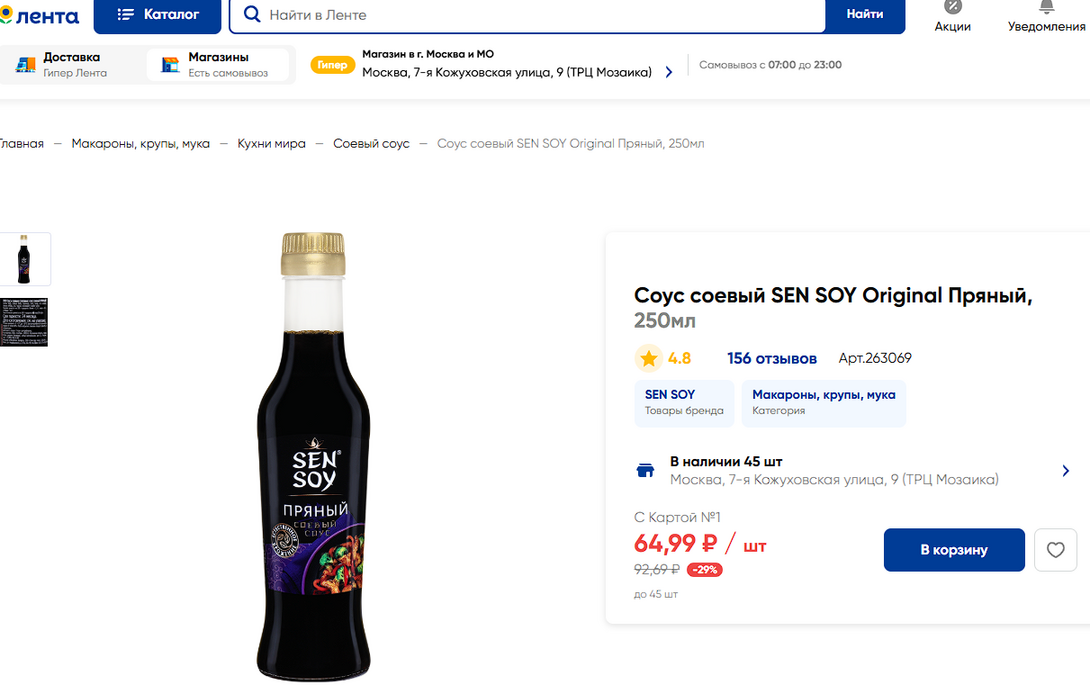
Task: Click the search field Найти в Ленте
Action: 540,15
